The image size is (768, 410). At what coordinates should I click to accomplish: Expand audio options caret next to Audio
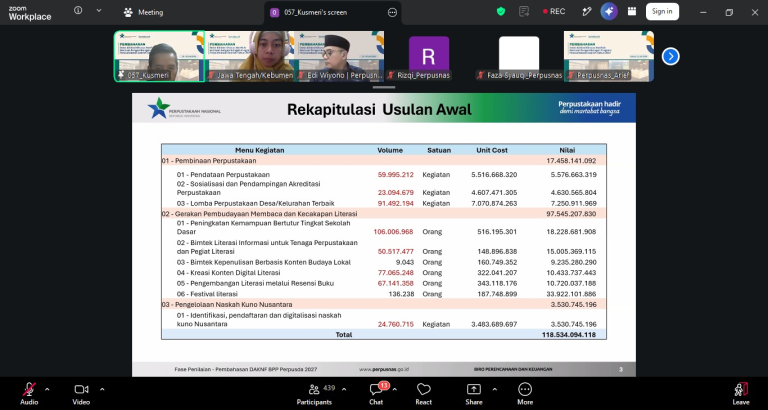(x=47, y=389)
